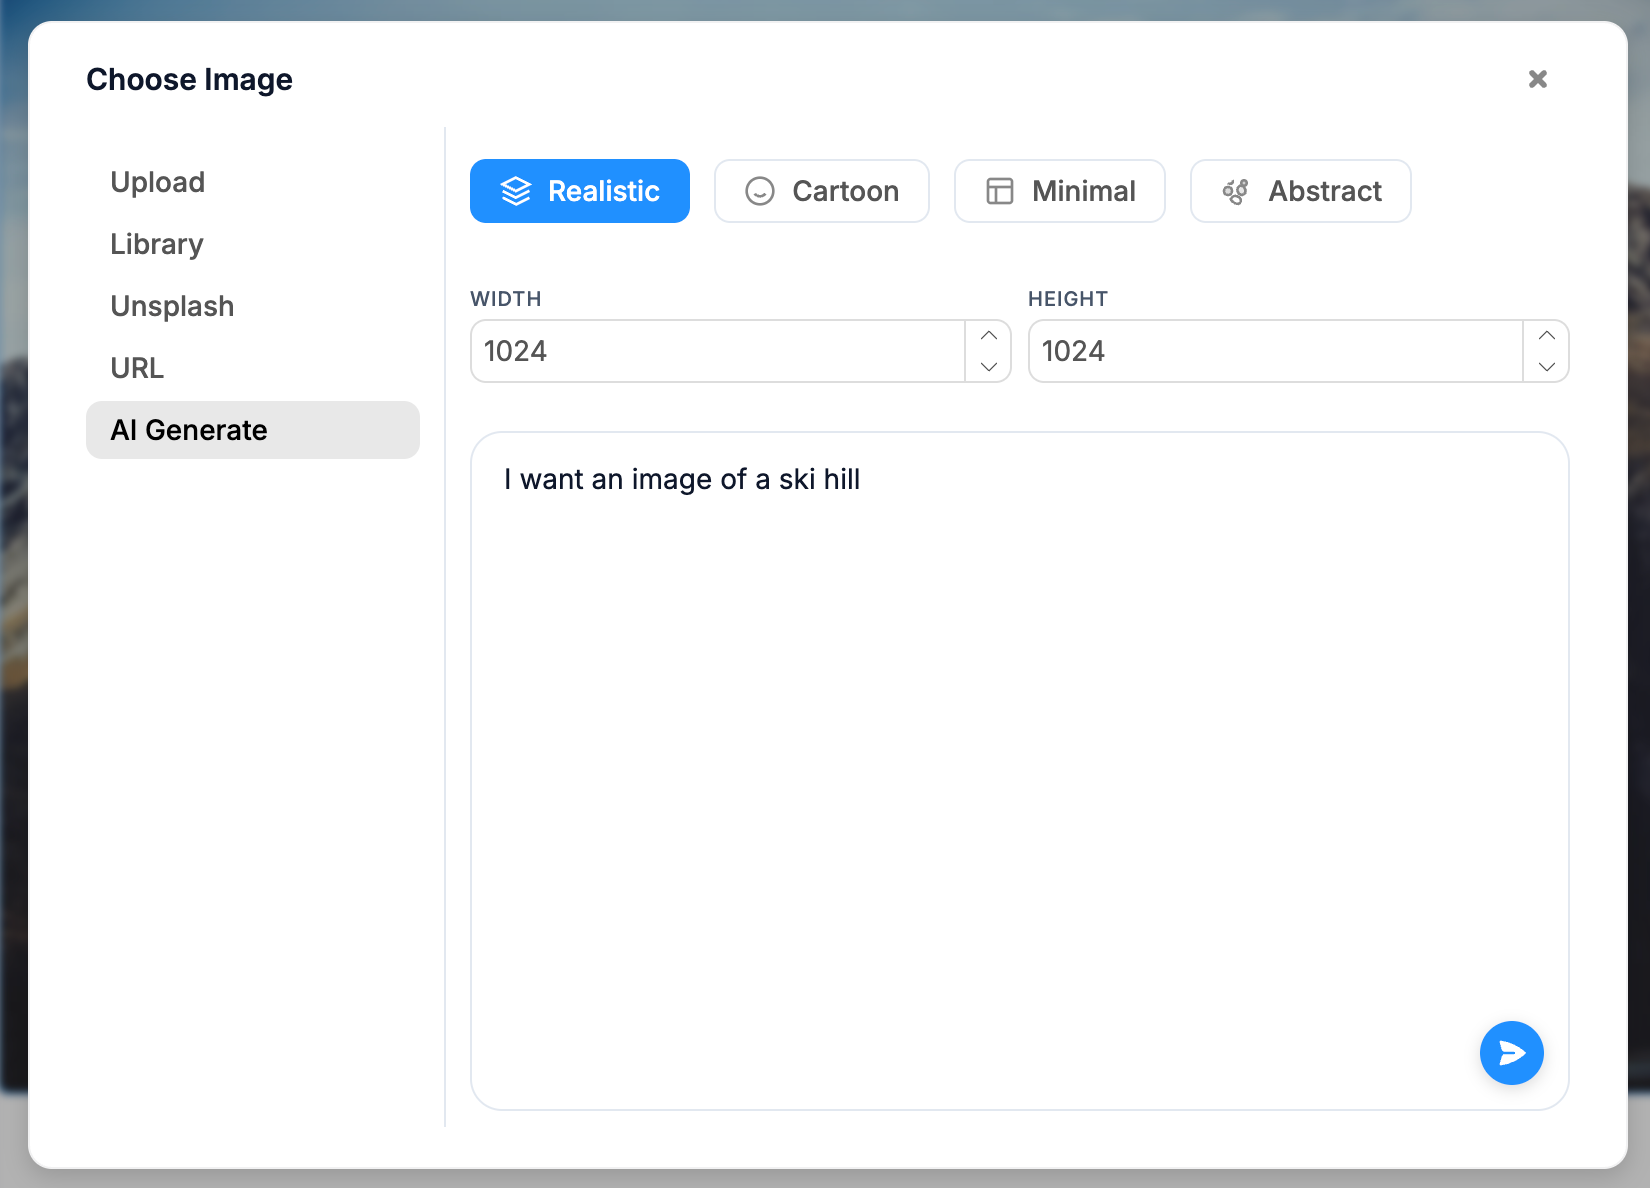Close the Choose Image dialog

pyautogui.click(x=1538, y=79)
